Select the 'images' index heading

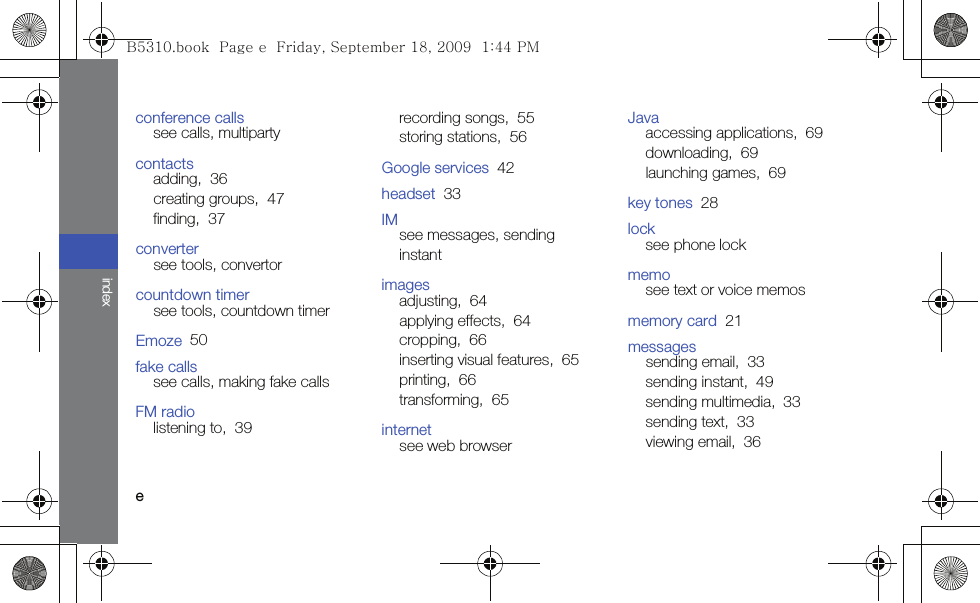click(405, 285)
